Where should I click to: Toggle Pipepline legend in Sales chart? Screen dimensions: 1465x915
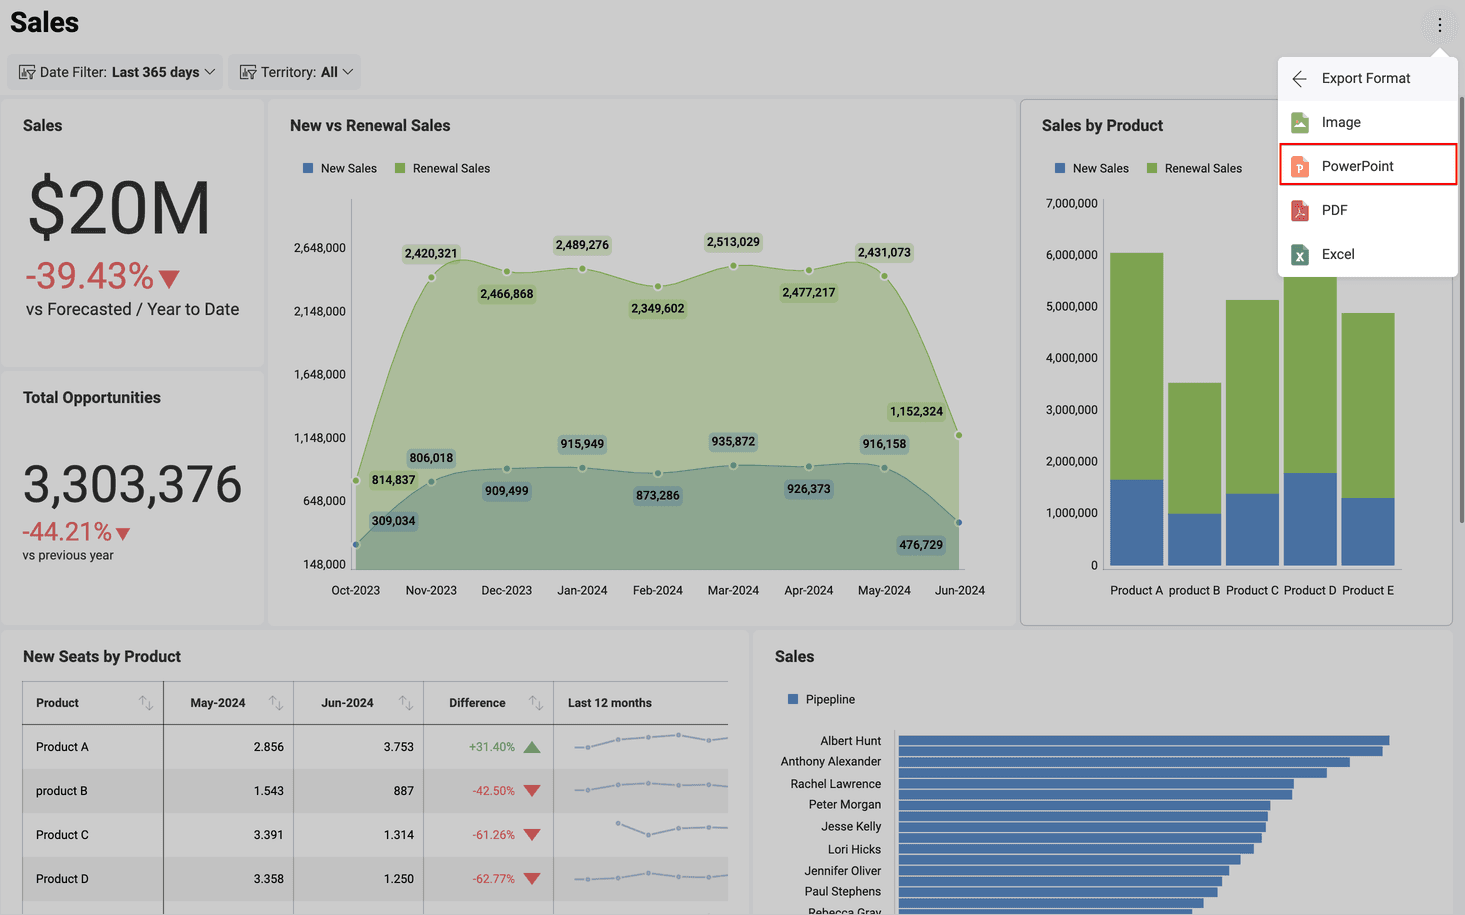click(x=821, y=699)
